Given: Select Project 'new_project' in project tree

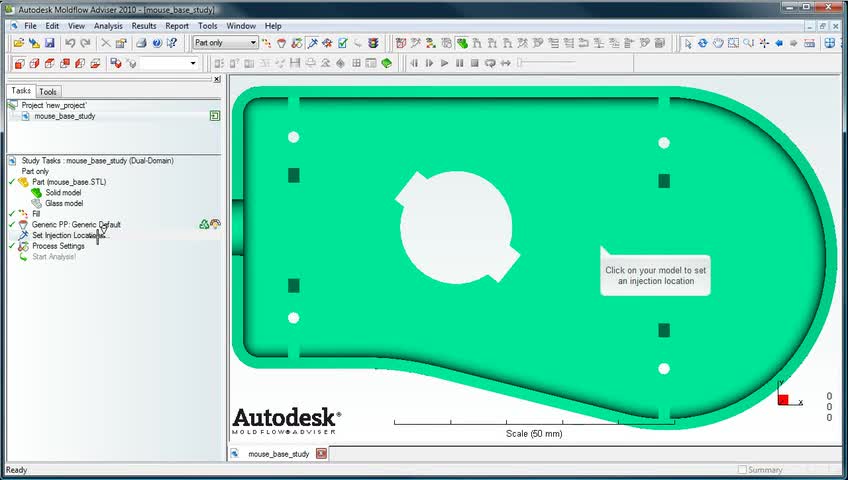Looking at the screenshot, I should (54, 105).
